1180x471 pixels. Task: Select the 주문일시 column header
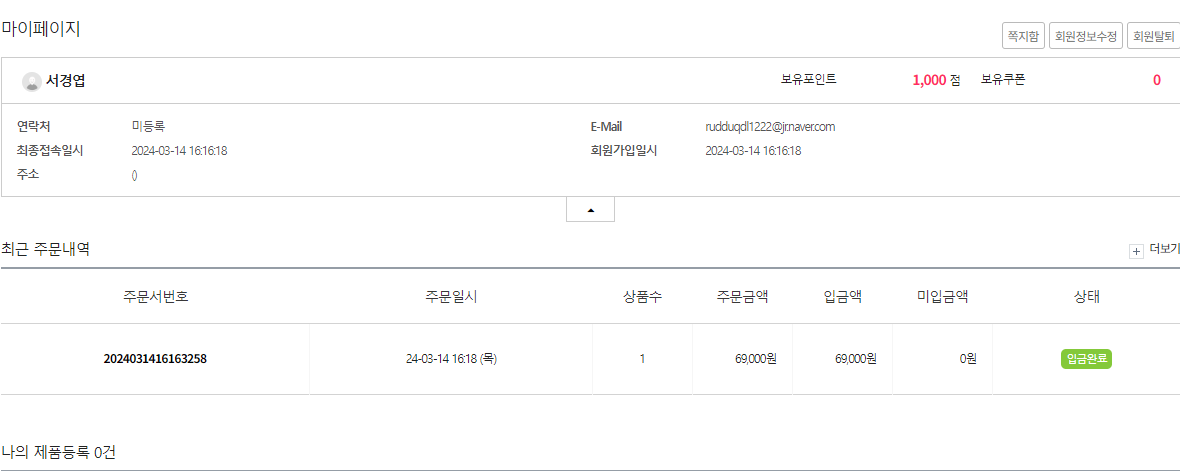(451, 297)
